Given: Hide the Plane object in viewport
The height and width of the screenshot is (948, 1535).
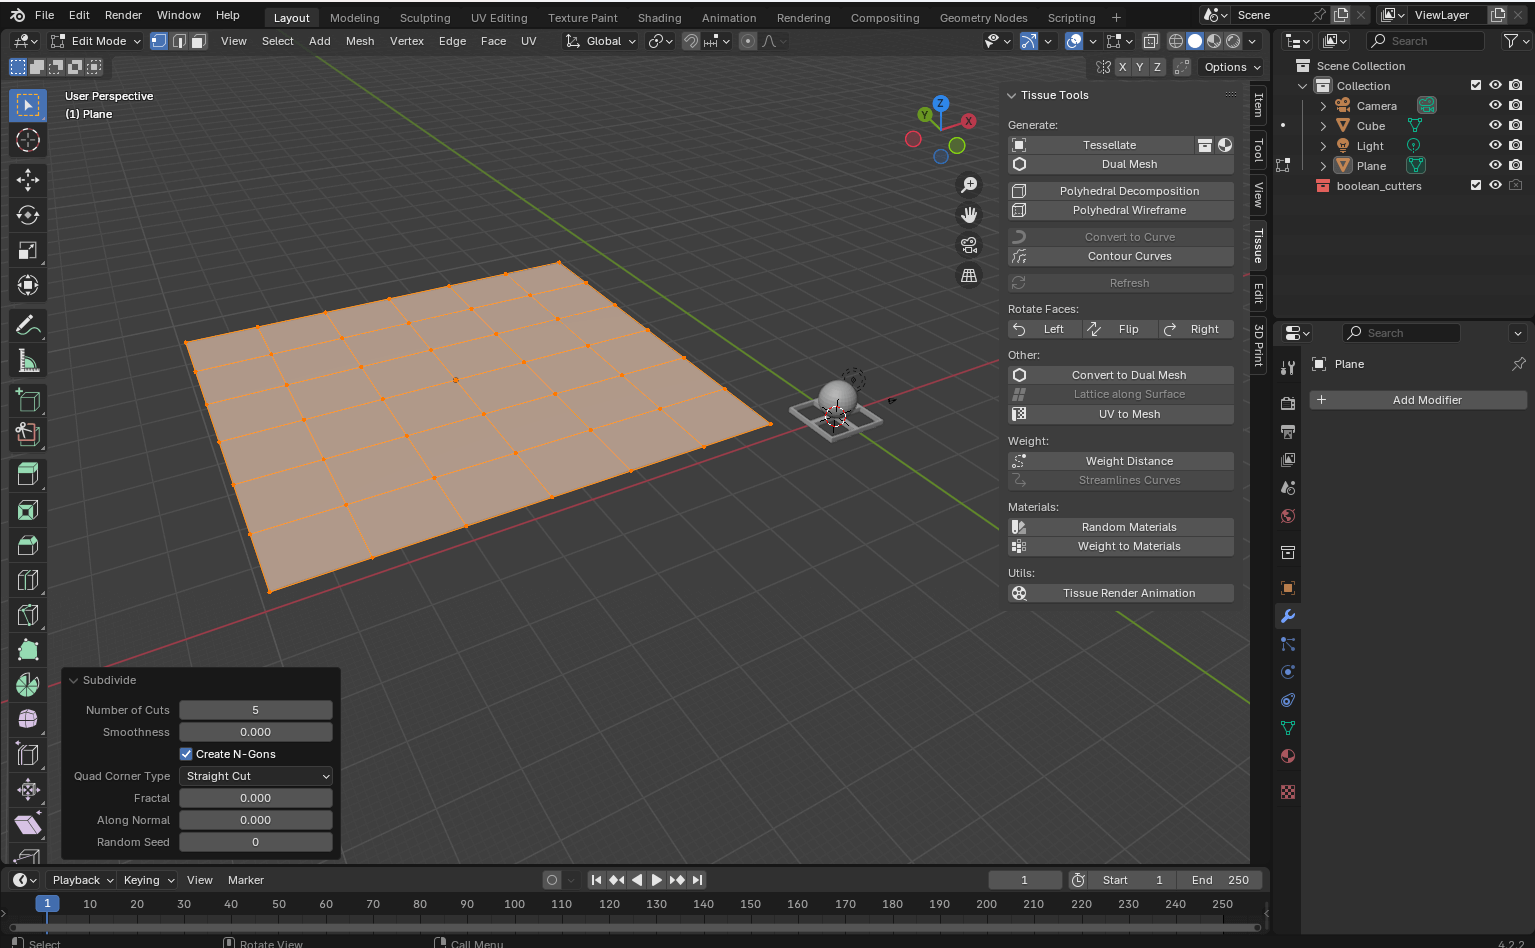Looking at the screenshot, I should [1496, 166].
